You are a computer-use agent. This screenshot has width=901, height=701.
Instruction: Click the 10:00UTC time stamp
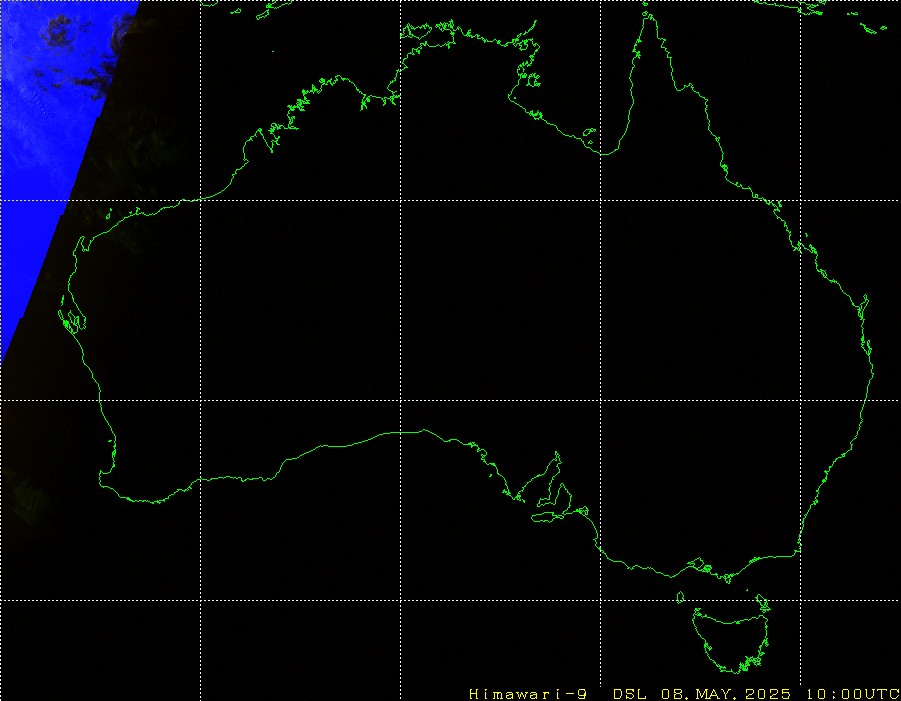[x=853, y=694]
